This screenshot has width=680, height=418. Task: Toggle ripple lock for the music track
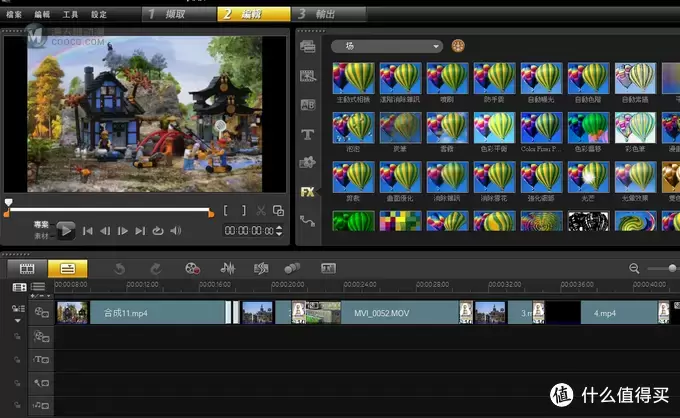tap(17, 406)
